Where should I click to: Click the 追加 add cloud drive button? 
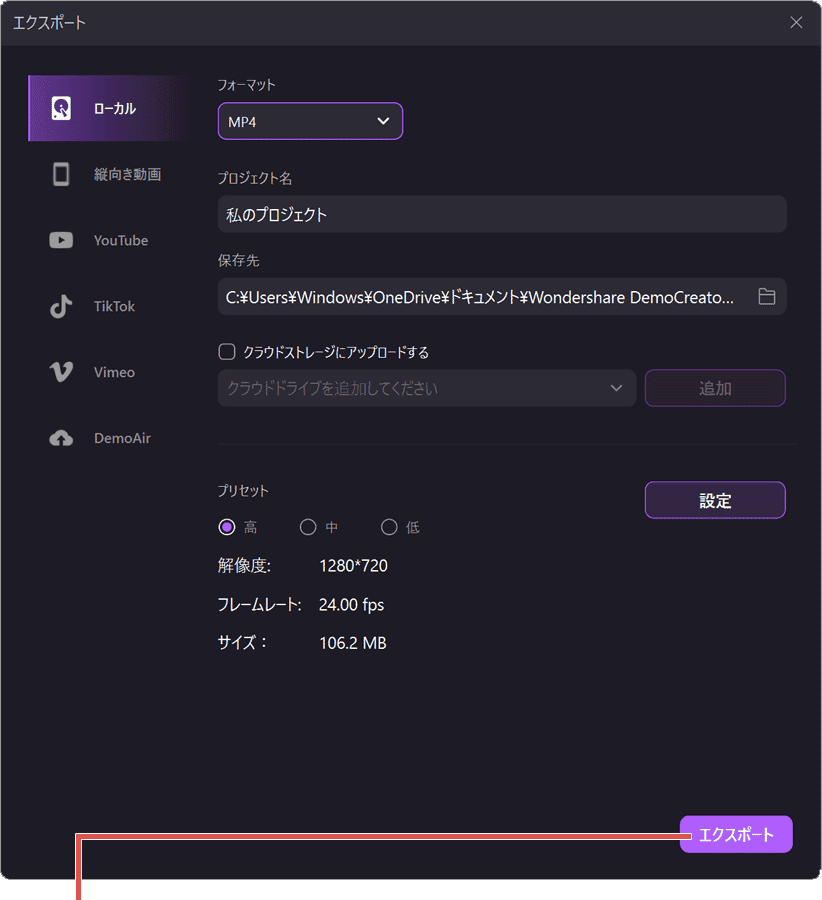point(715,388)
